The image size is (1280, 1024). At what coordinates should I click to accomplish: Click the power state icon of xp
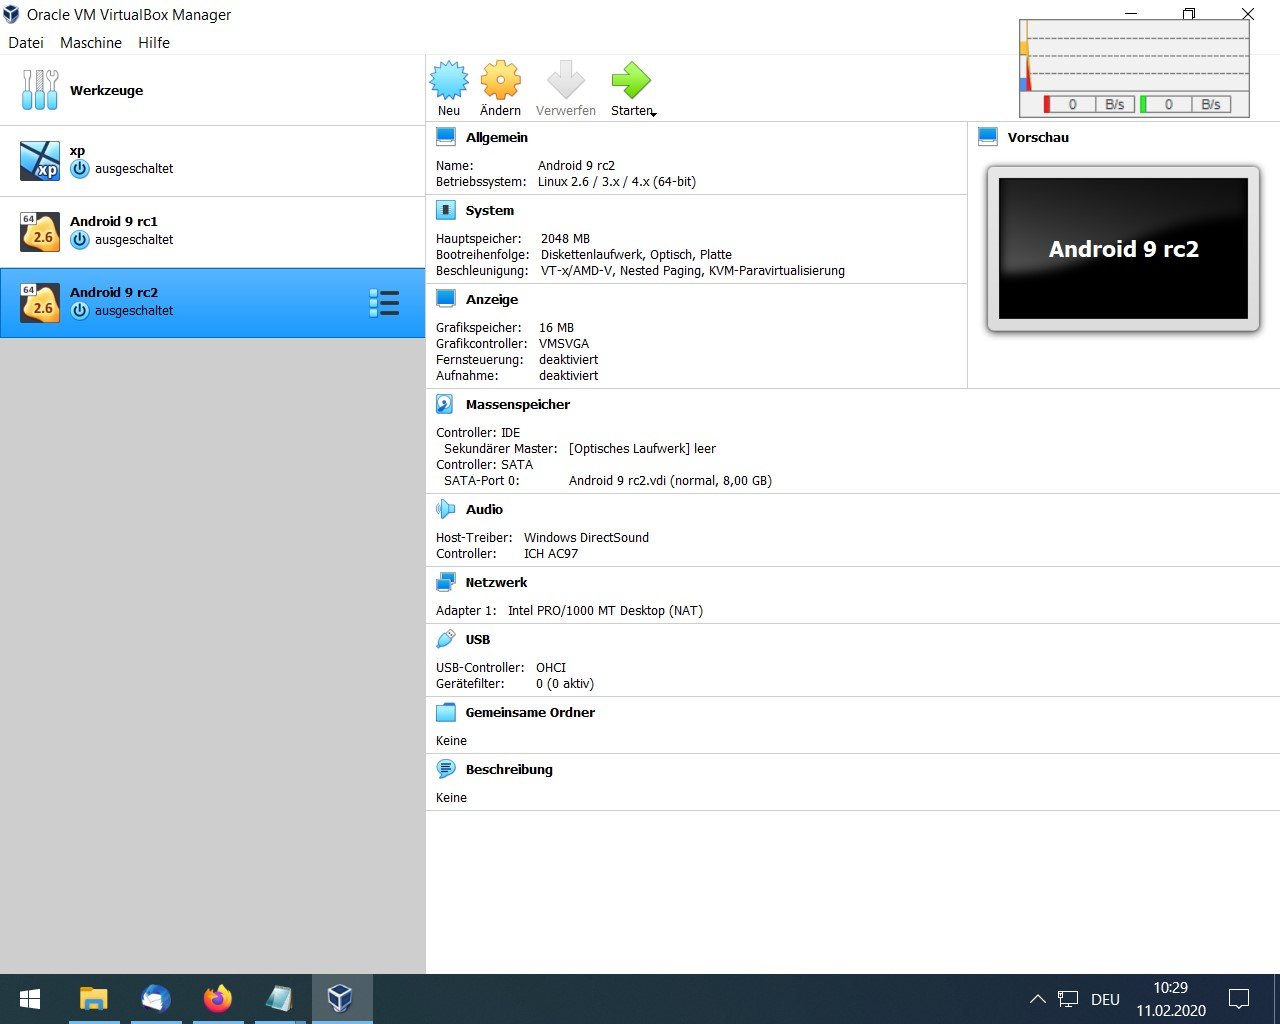80,168
